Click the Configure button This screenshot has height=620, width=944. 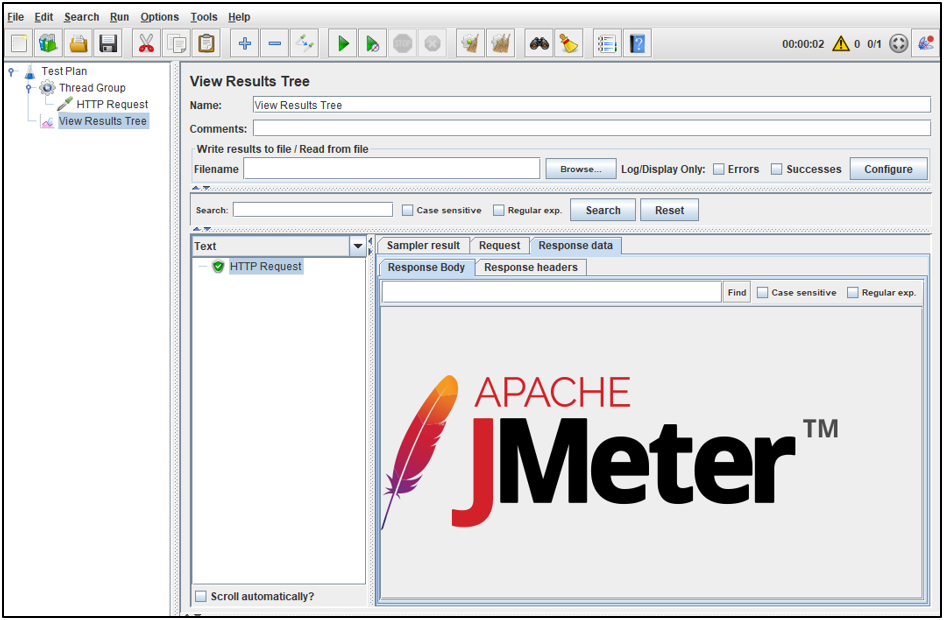point(889,169)
